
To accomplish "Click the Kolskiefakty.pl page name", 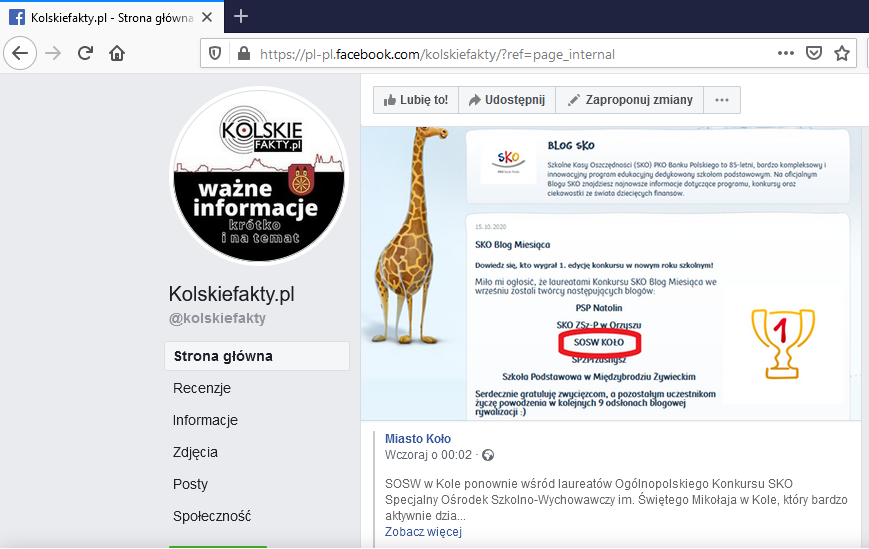I will point(232,294).
